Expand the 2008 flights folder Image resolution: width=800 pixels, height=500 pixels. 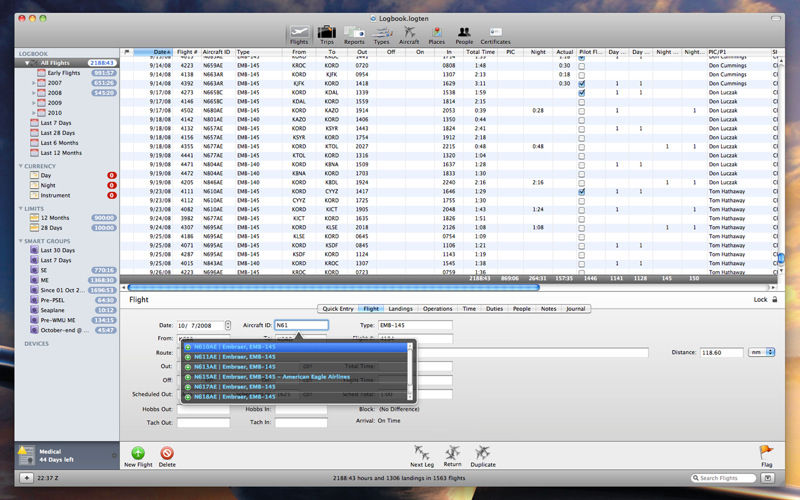(x=34, y=93)
